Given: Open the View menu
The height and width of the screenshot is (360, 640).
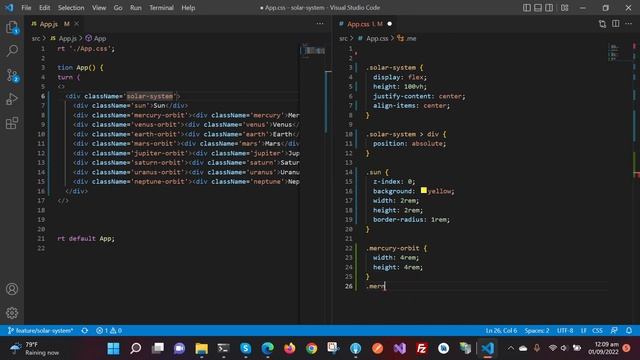Looking at the screenshot, I should [99, 8].
